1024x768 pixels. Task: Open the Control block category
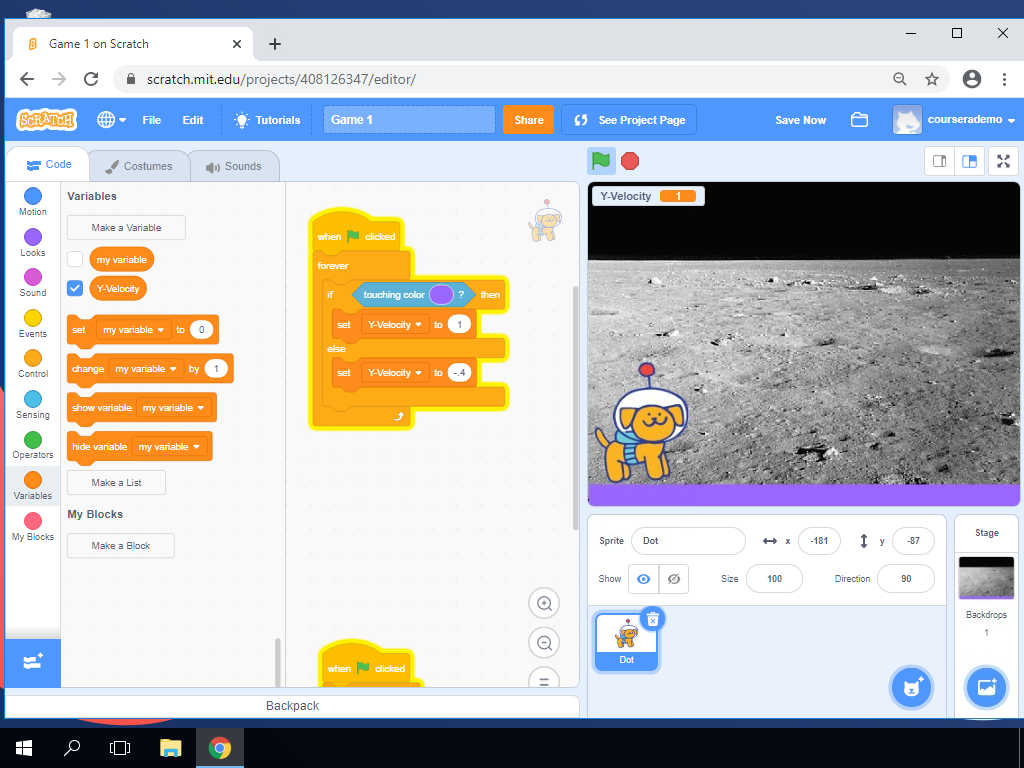[x=33, y=364]
